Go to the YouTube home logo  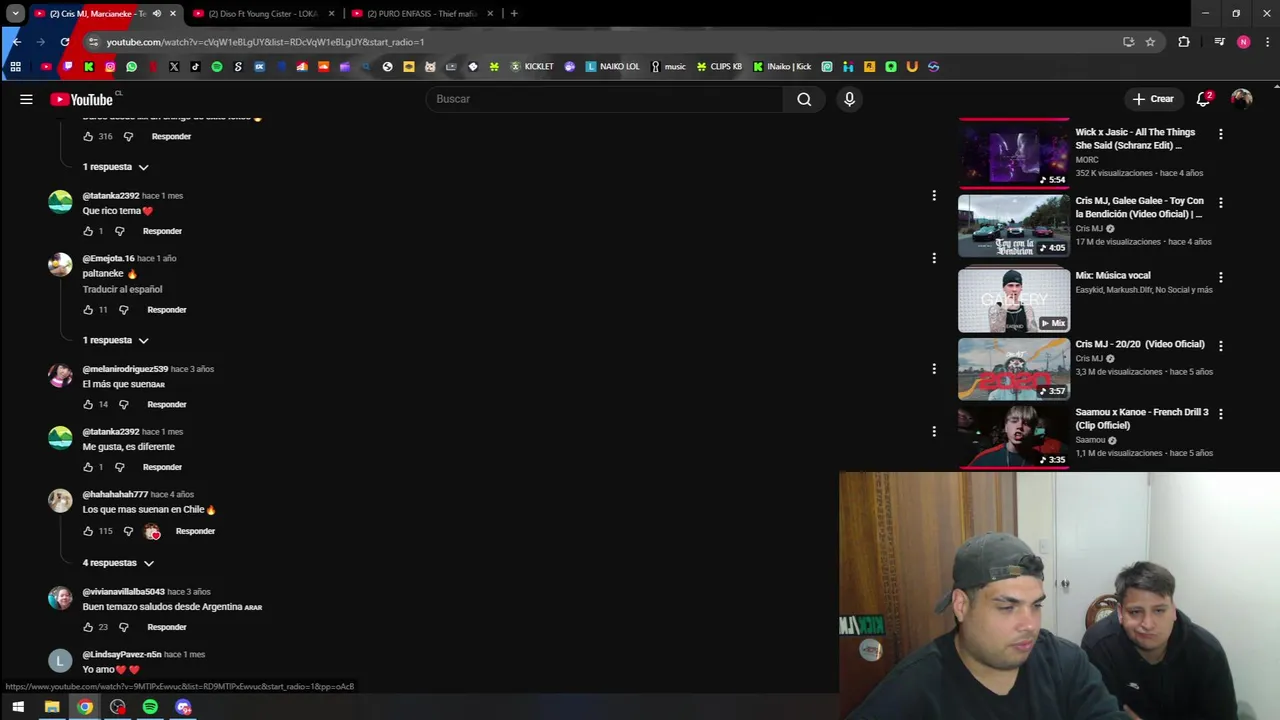(82, 99)
